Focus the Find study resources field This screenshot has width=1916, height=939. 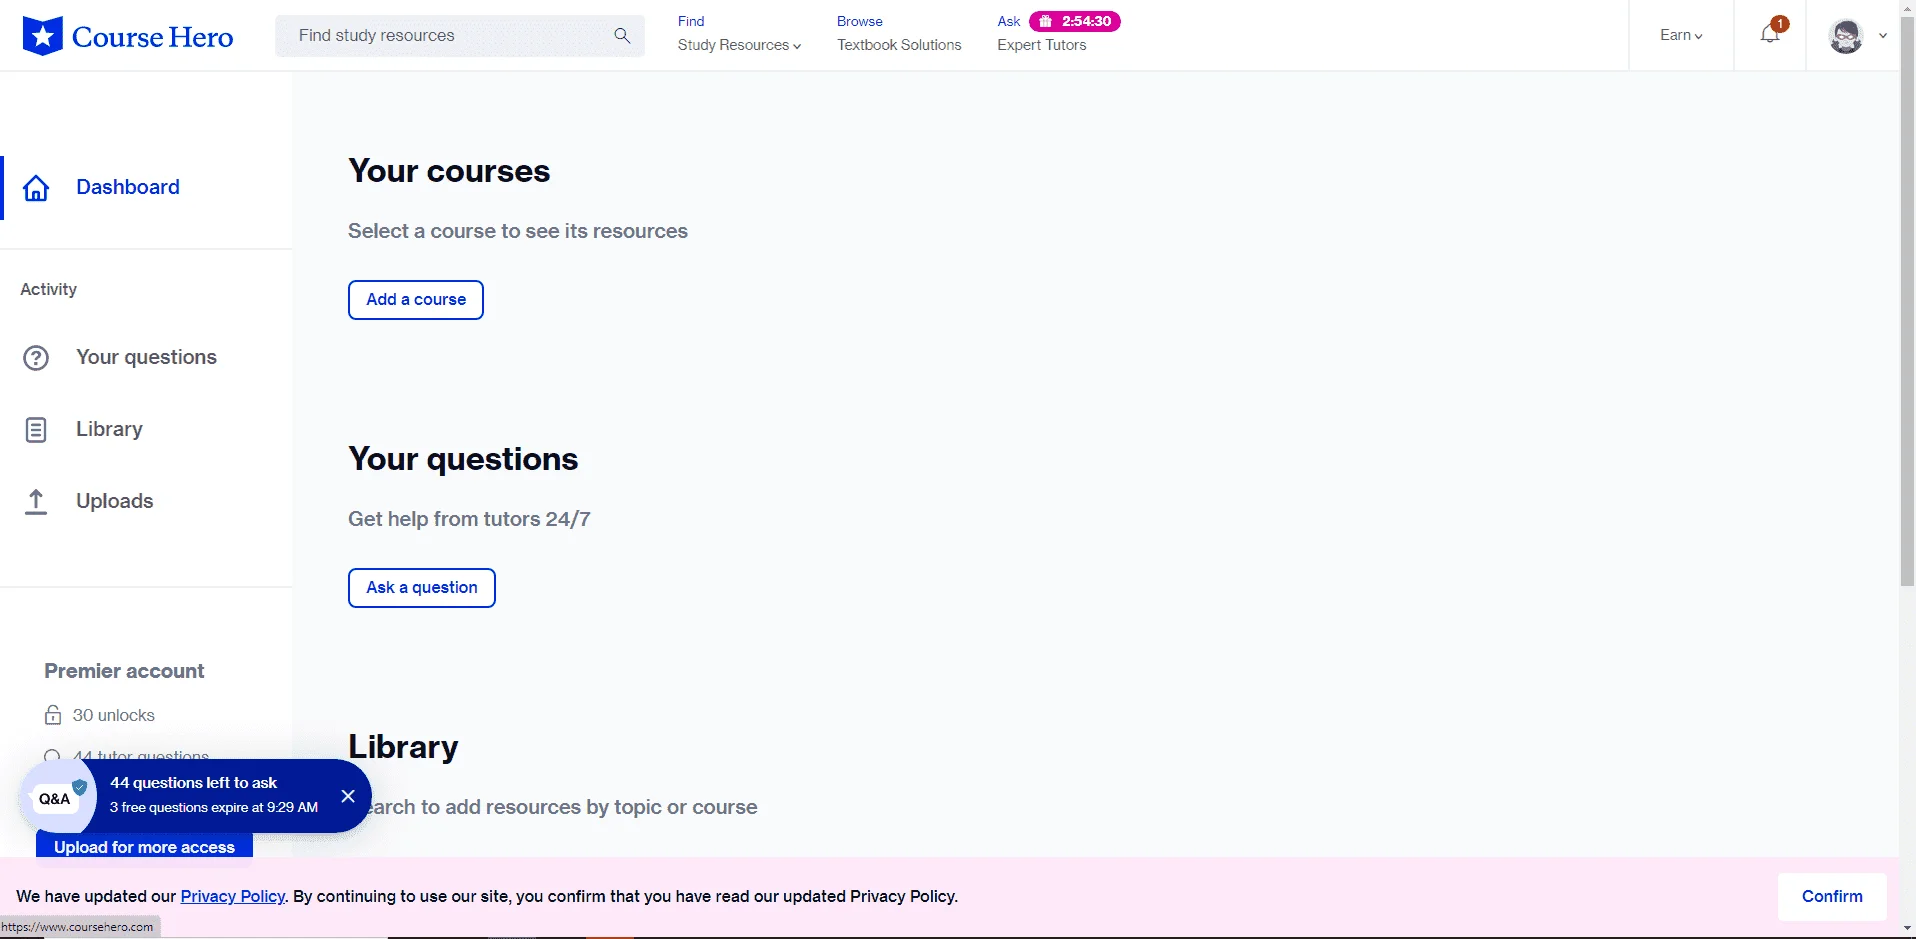click(x=460, y=36)
